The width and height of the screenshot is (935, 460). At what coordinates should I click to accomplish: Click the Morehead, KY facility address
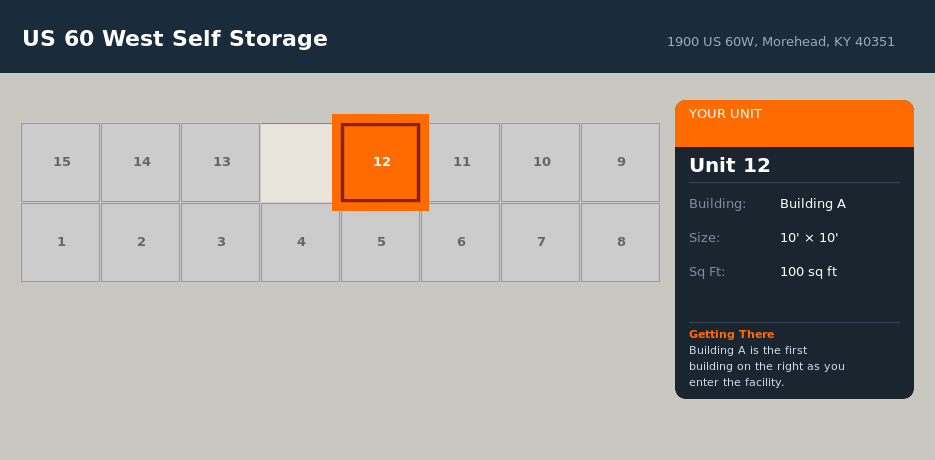[781, 42]
